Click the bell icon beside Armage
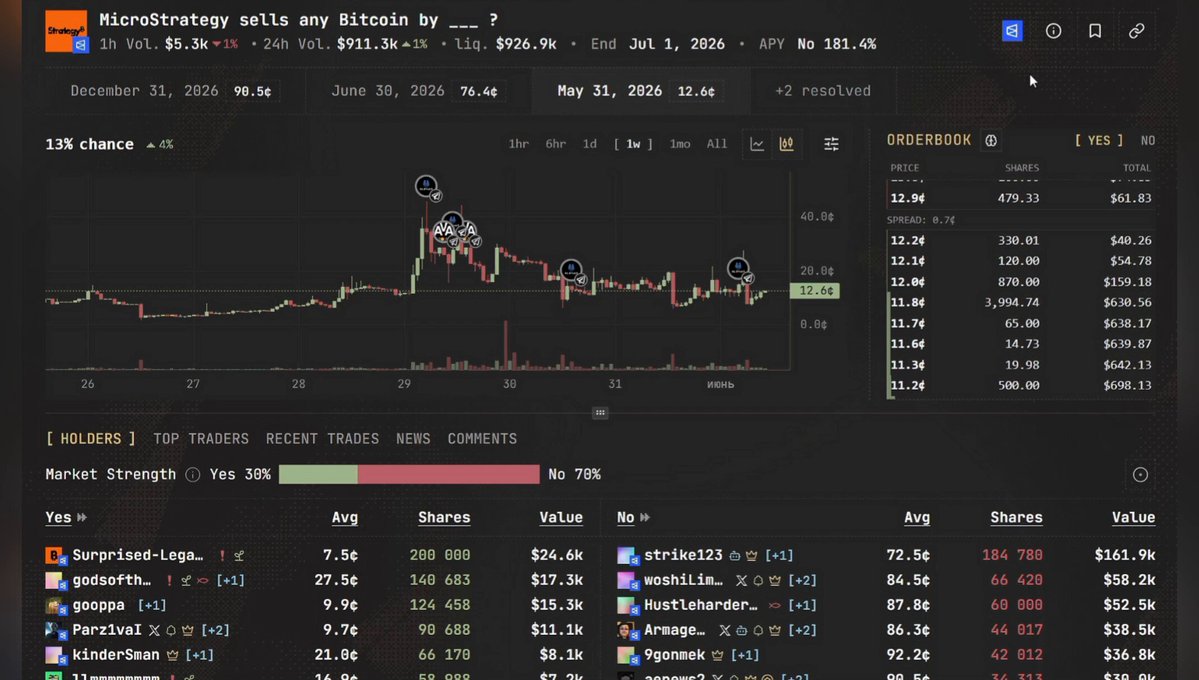 click(x=758, y=630)
